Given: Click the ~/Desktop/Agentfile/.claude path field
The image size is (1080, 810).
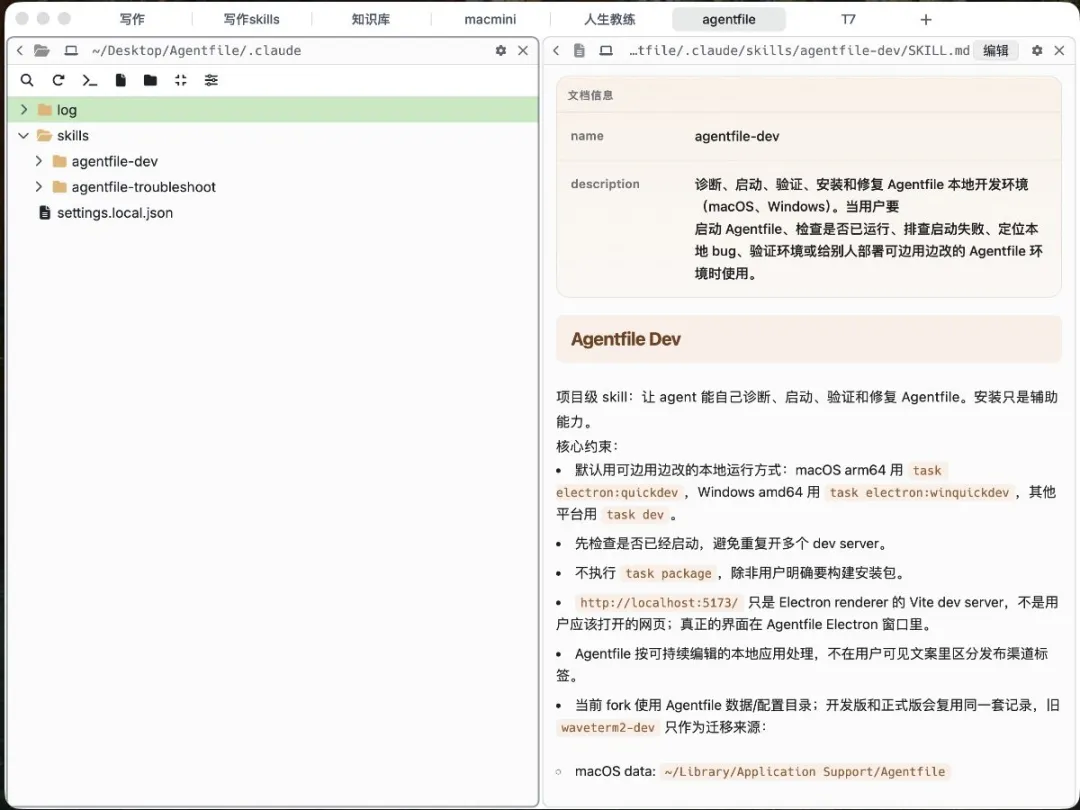Looking at the screenshot, I should (196, 50).
